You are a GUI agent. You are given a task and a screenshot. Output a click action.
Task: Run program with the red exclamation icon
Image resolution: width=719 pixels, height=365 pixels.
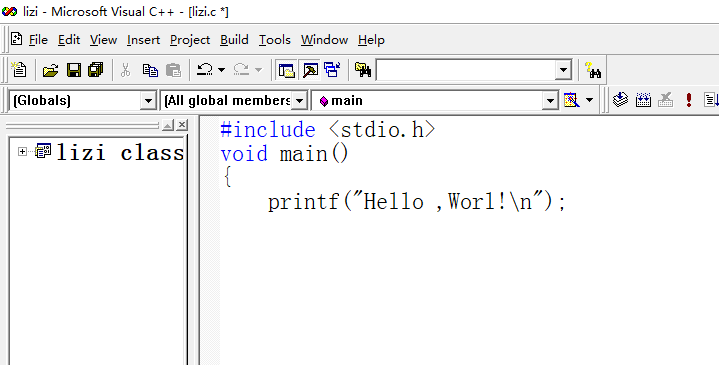point(688,100)
